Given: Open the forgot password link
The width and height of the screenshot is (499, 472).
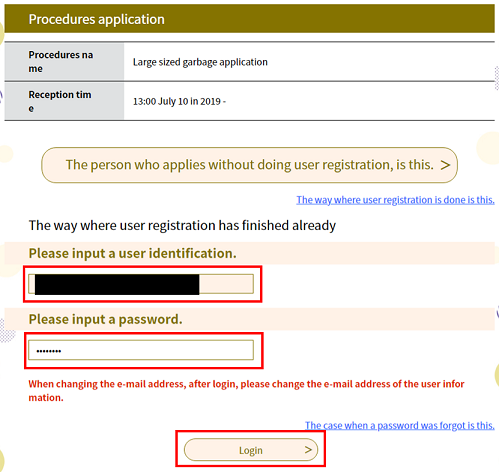Looking at the screenshot, I should [400, 425].
